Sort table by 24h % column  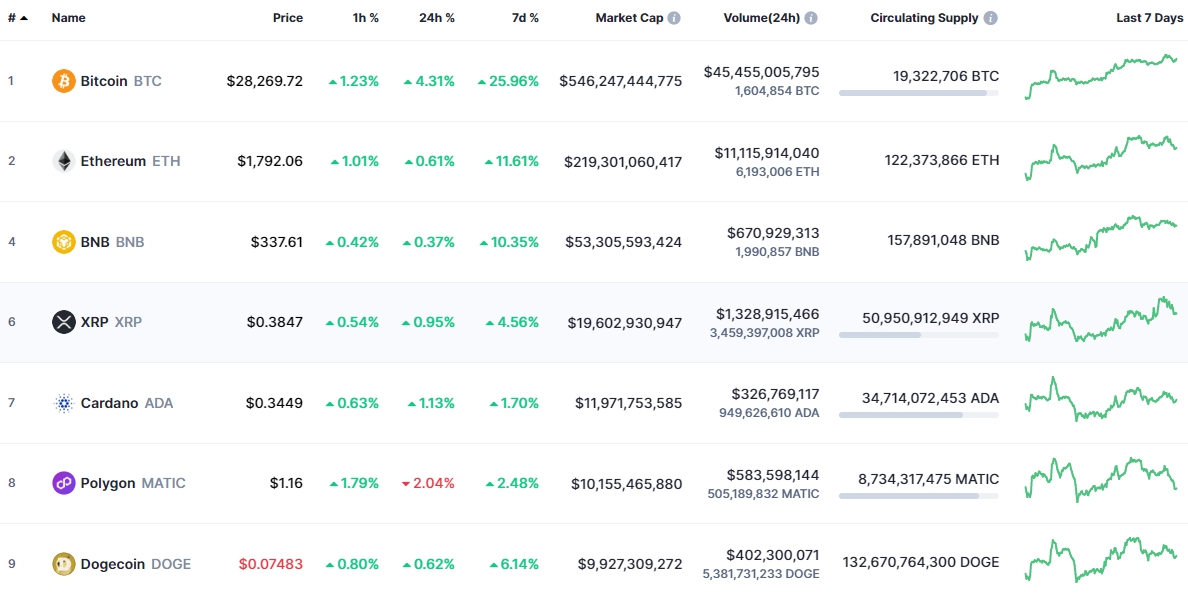(437, 18)
